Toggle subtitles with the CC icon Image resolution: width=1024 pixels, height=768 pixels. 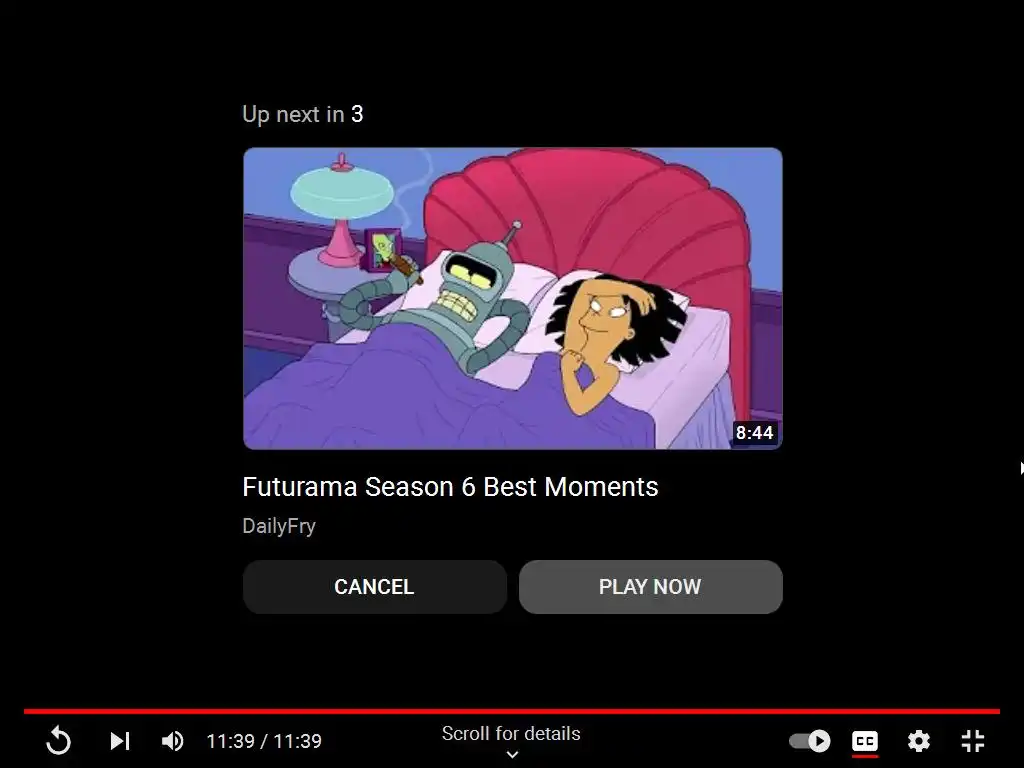click(x=865, y=741)
